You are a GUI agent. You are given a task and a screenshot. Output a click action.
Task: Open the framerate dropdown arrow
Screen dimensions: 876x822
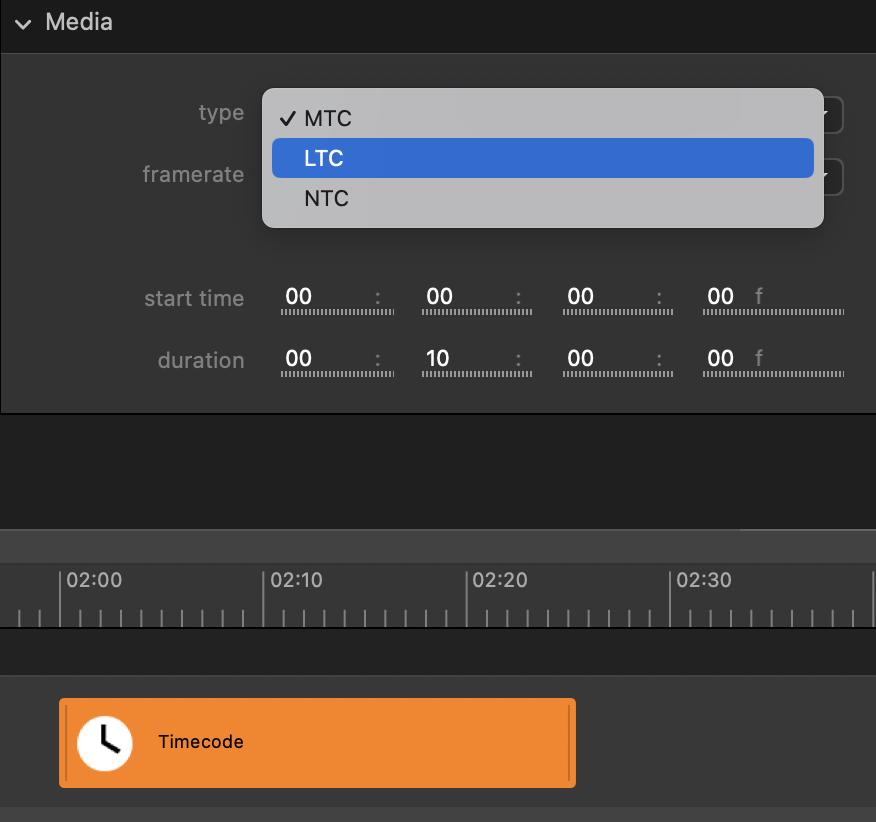[x=832, y=177]
